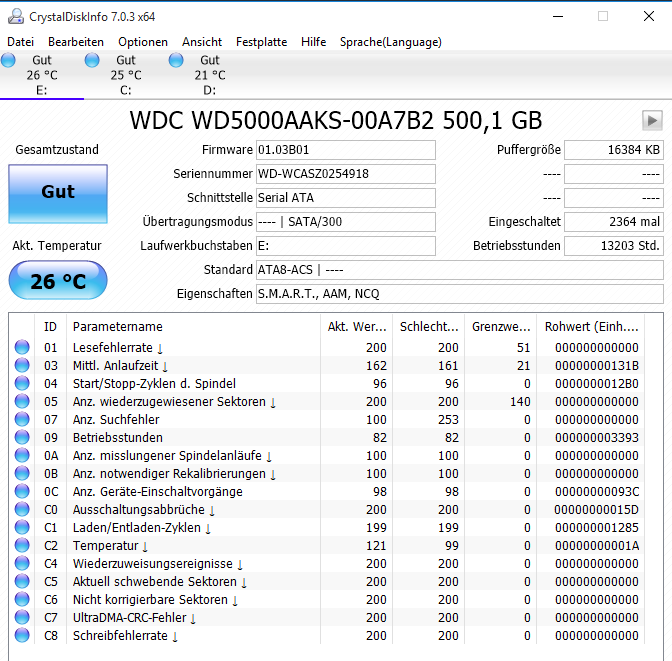Click status orb of Anz. notwendiger Rekalibrierungen
The image size is (672, 661).
point(22,473)
